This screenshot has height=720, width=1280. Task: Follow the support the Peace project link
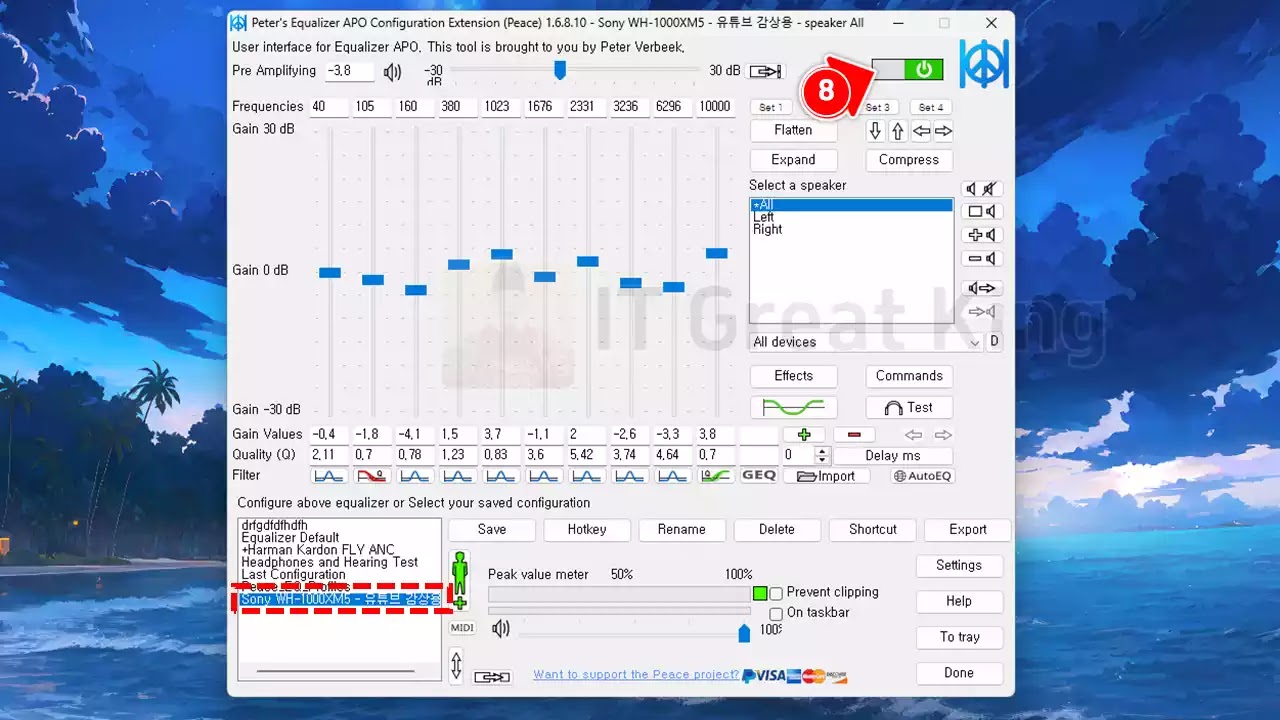[x=636, y=675]
